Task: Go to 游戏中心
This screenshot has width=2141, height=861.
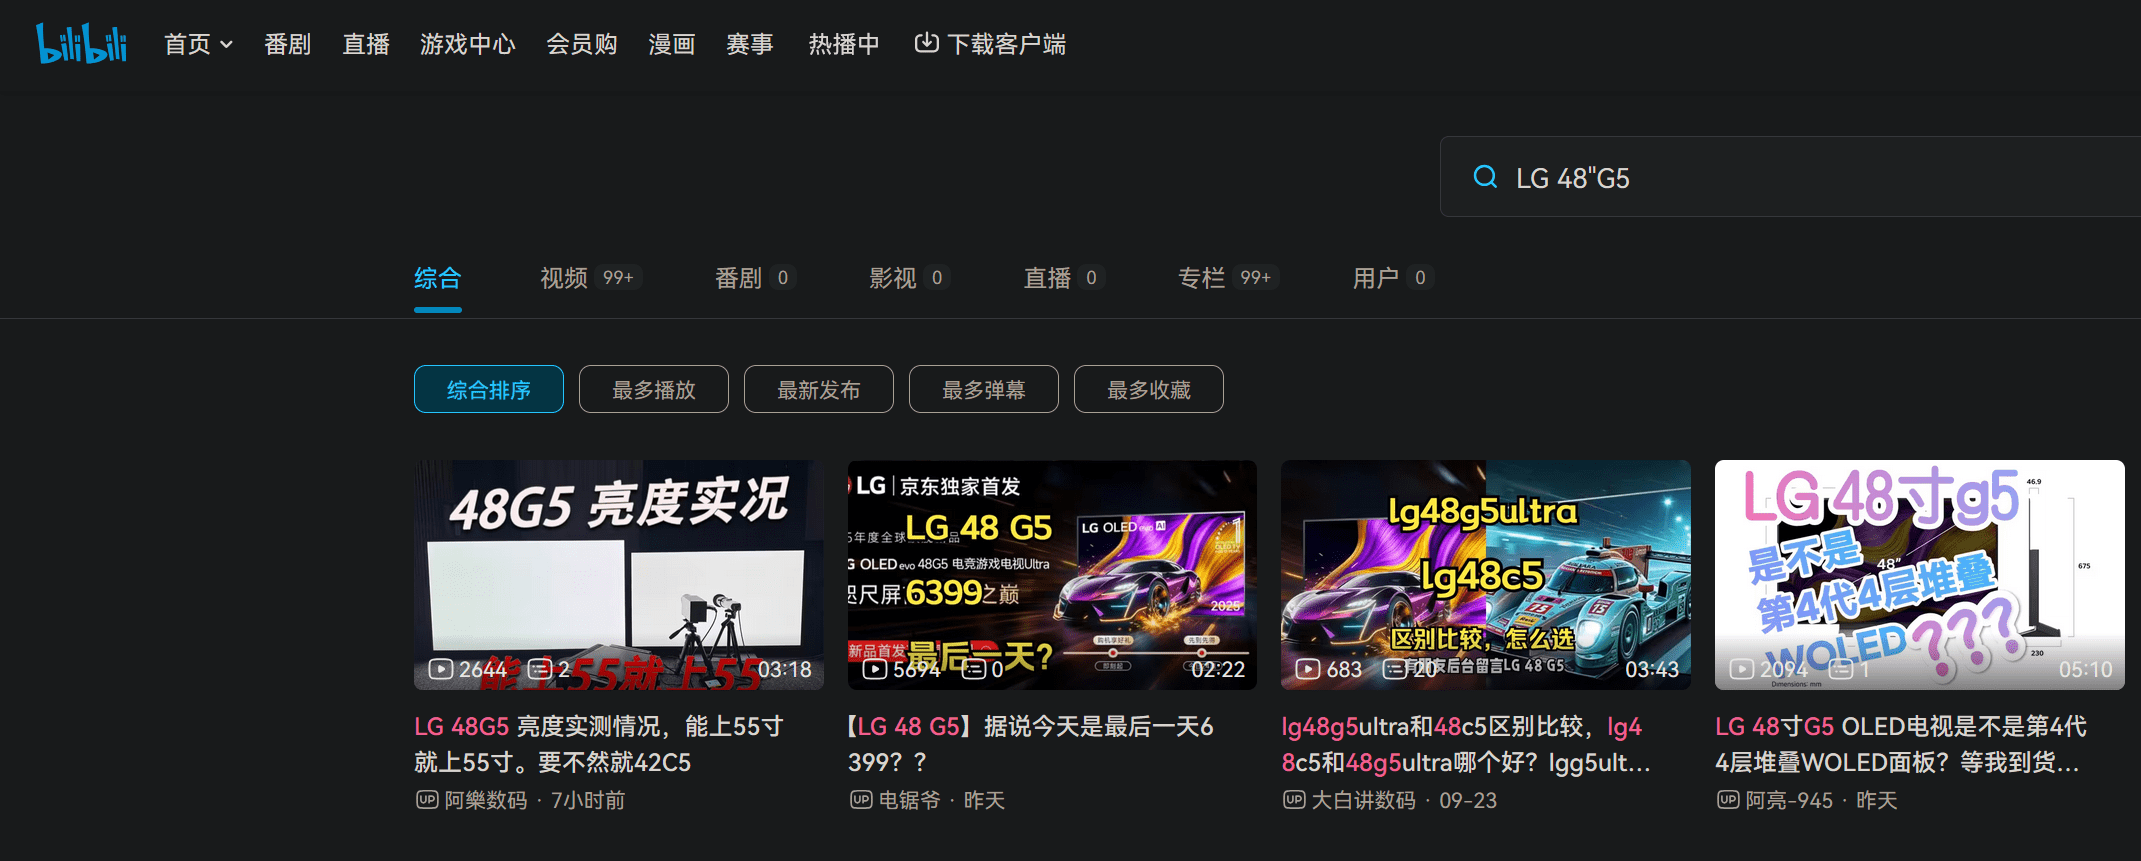Action: [x=467, y=44]
